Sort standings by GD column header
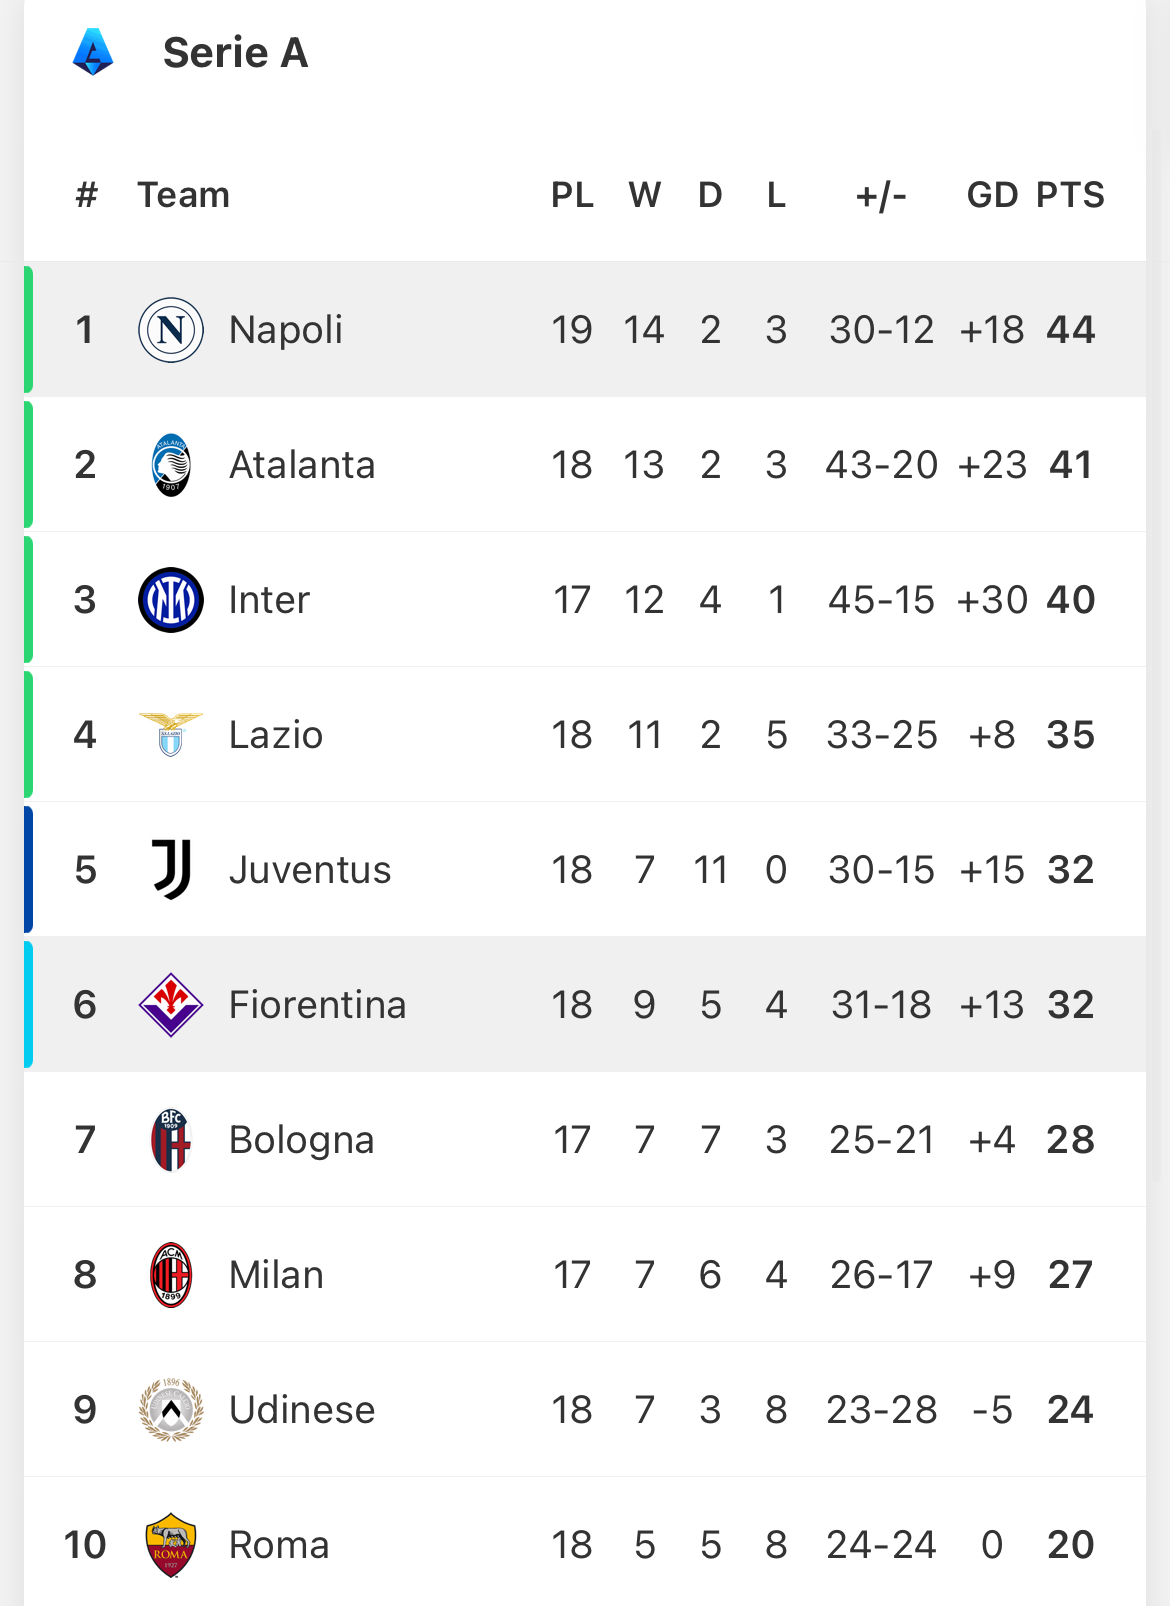This screenshot has width=1170, height=1606. (992, 195)
